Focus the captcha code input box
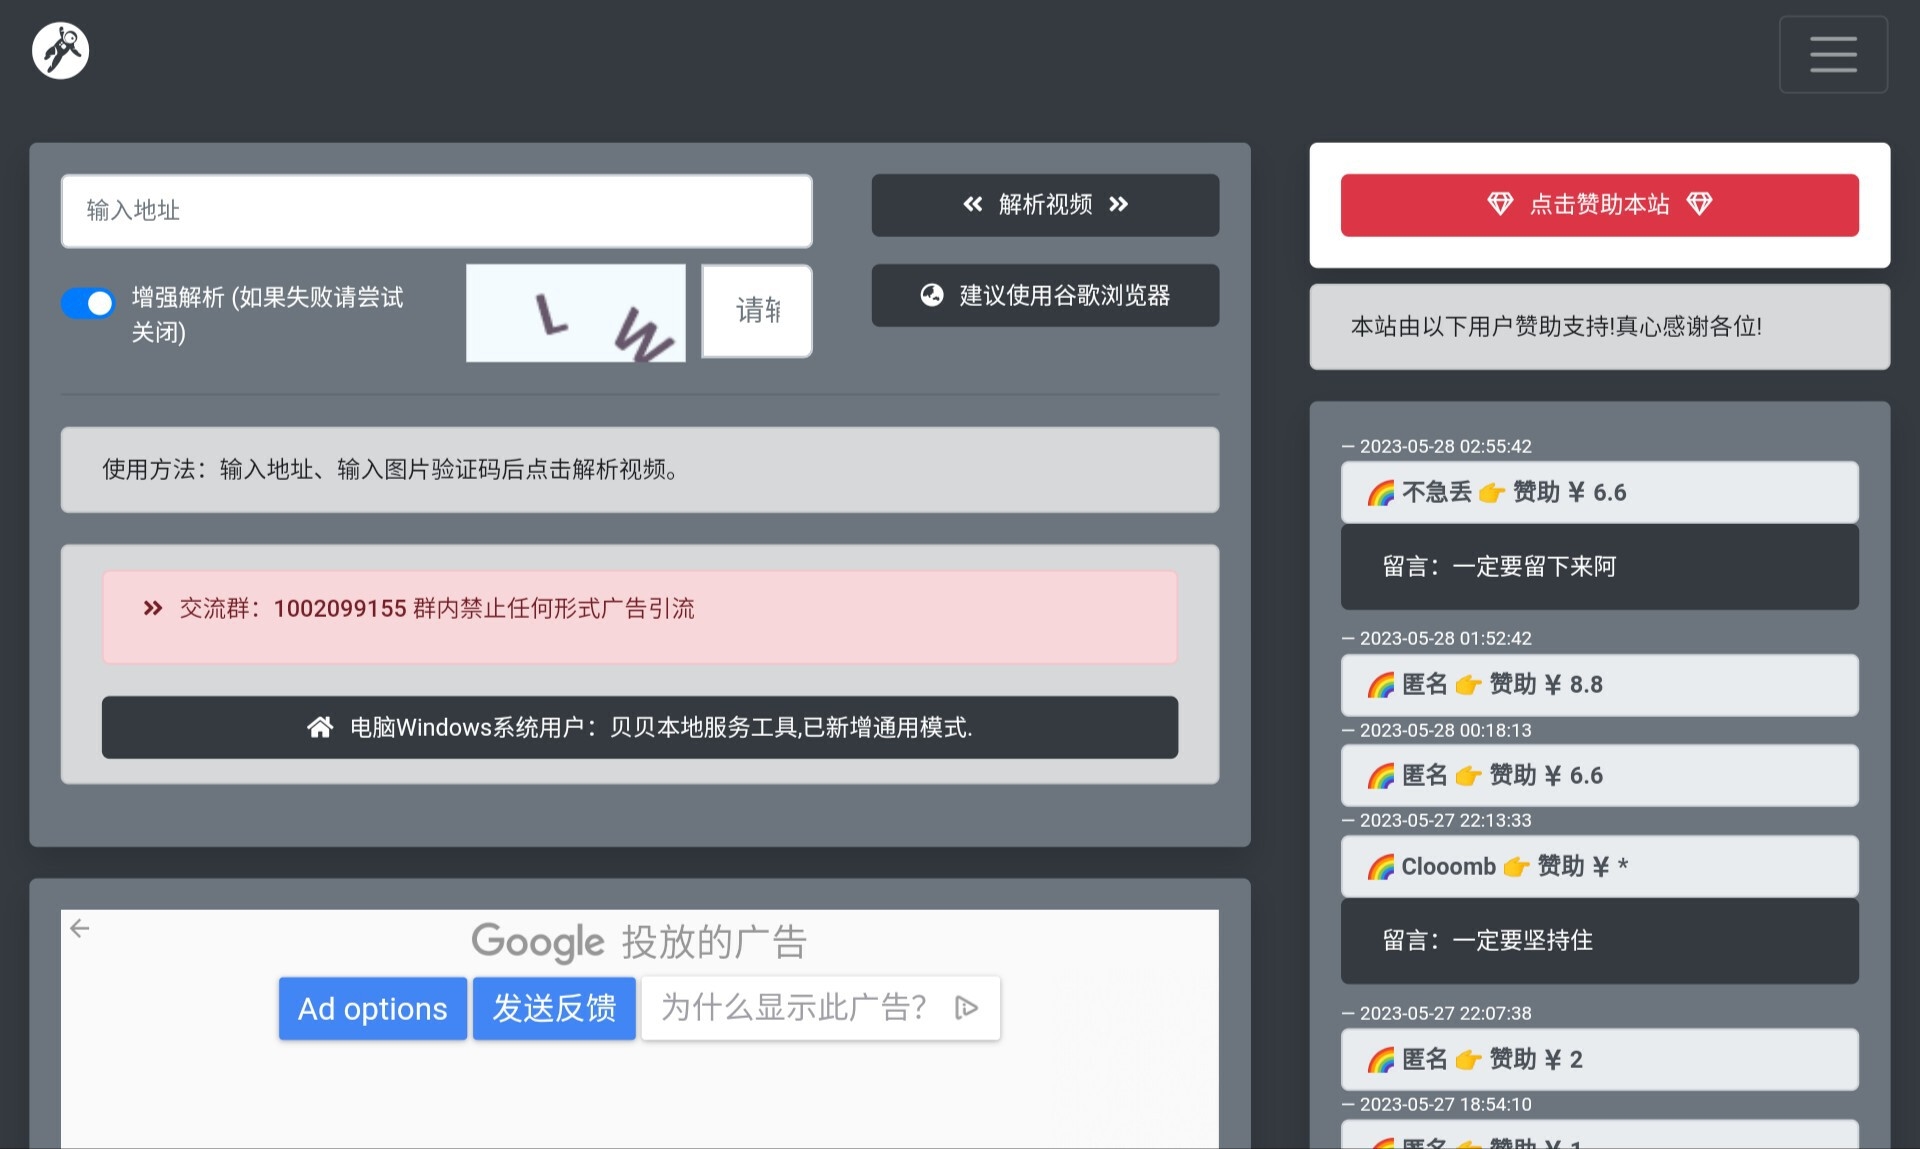Screen dimensions: 1920x1149 pyautogui.click(x=757, y=311)
